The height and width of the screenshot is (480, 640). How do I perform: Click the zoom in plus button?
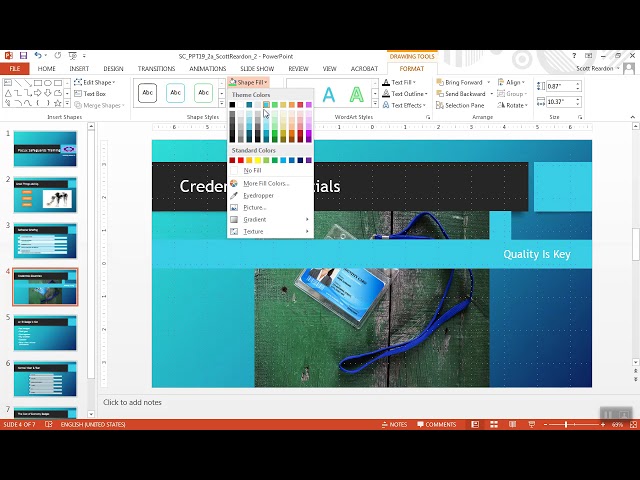[603, 425]
